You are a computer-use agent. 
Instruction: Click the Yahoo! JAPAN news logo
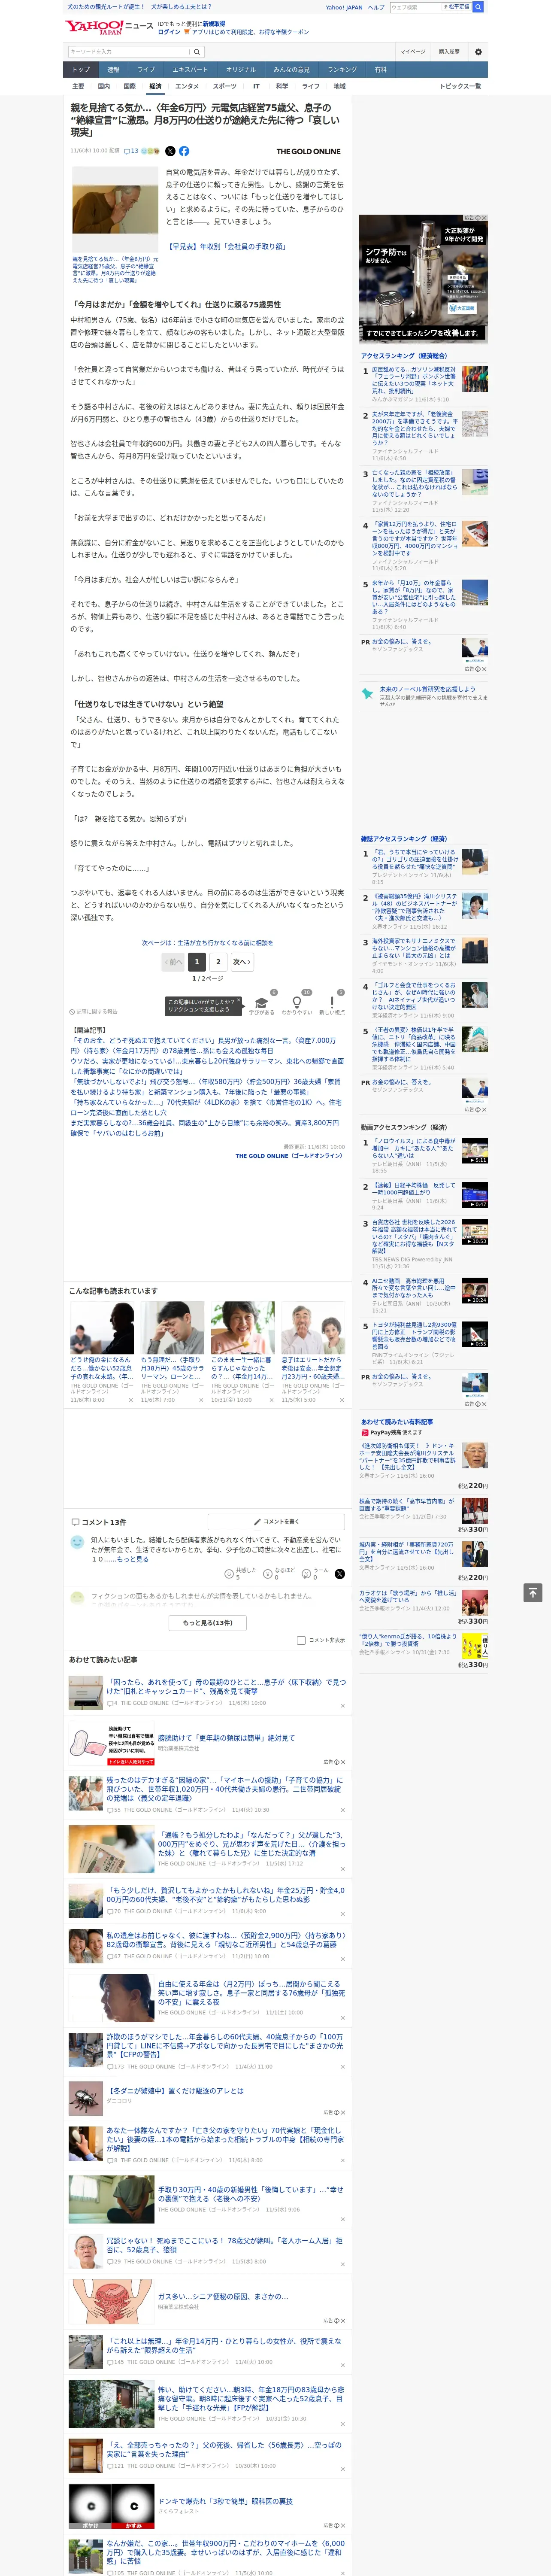coord(109,27)
